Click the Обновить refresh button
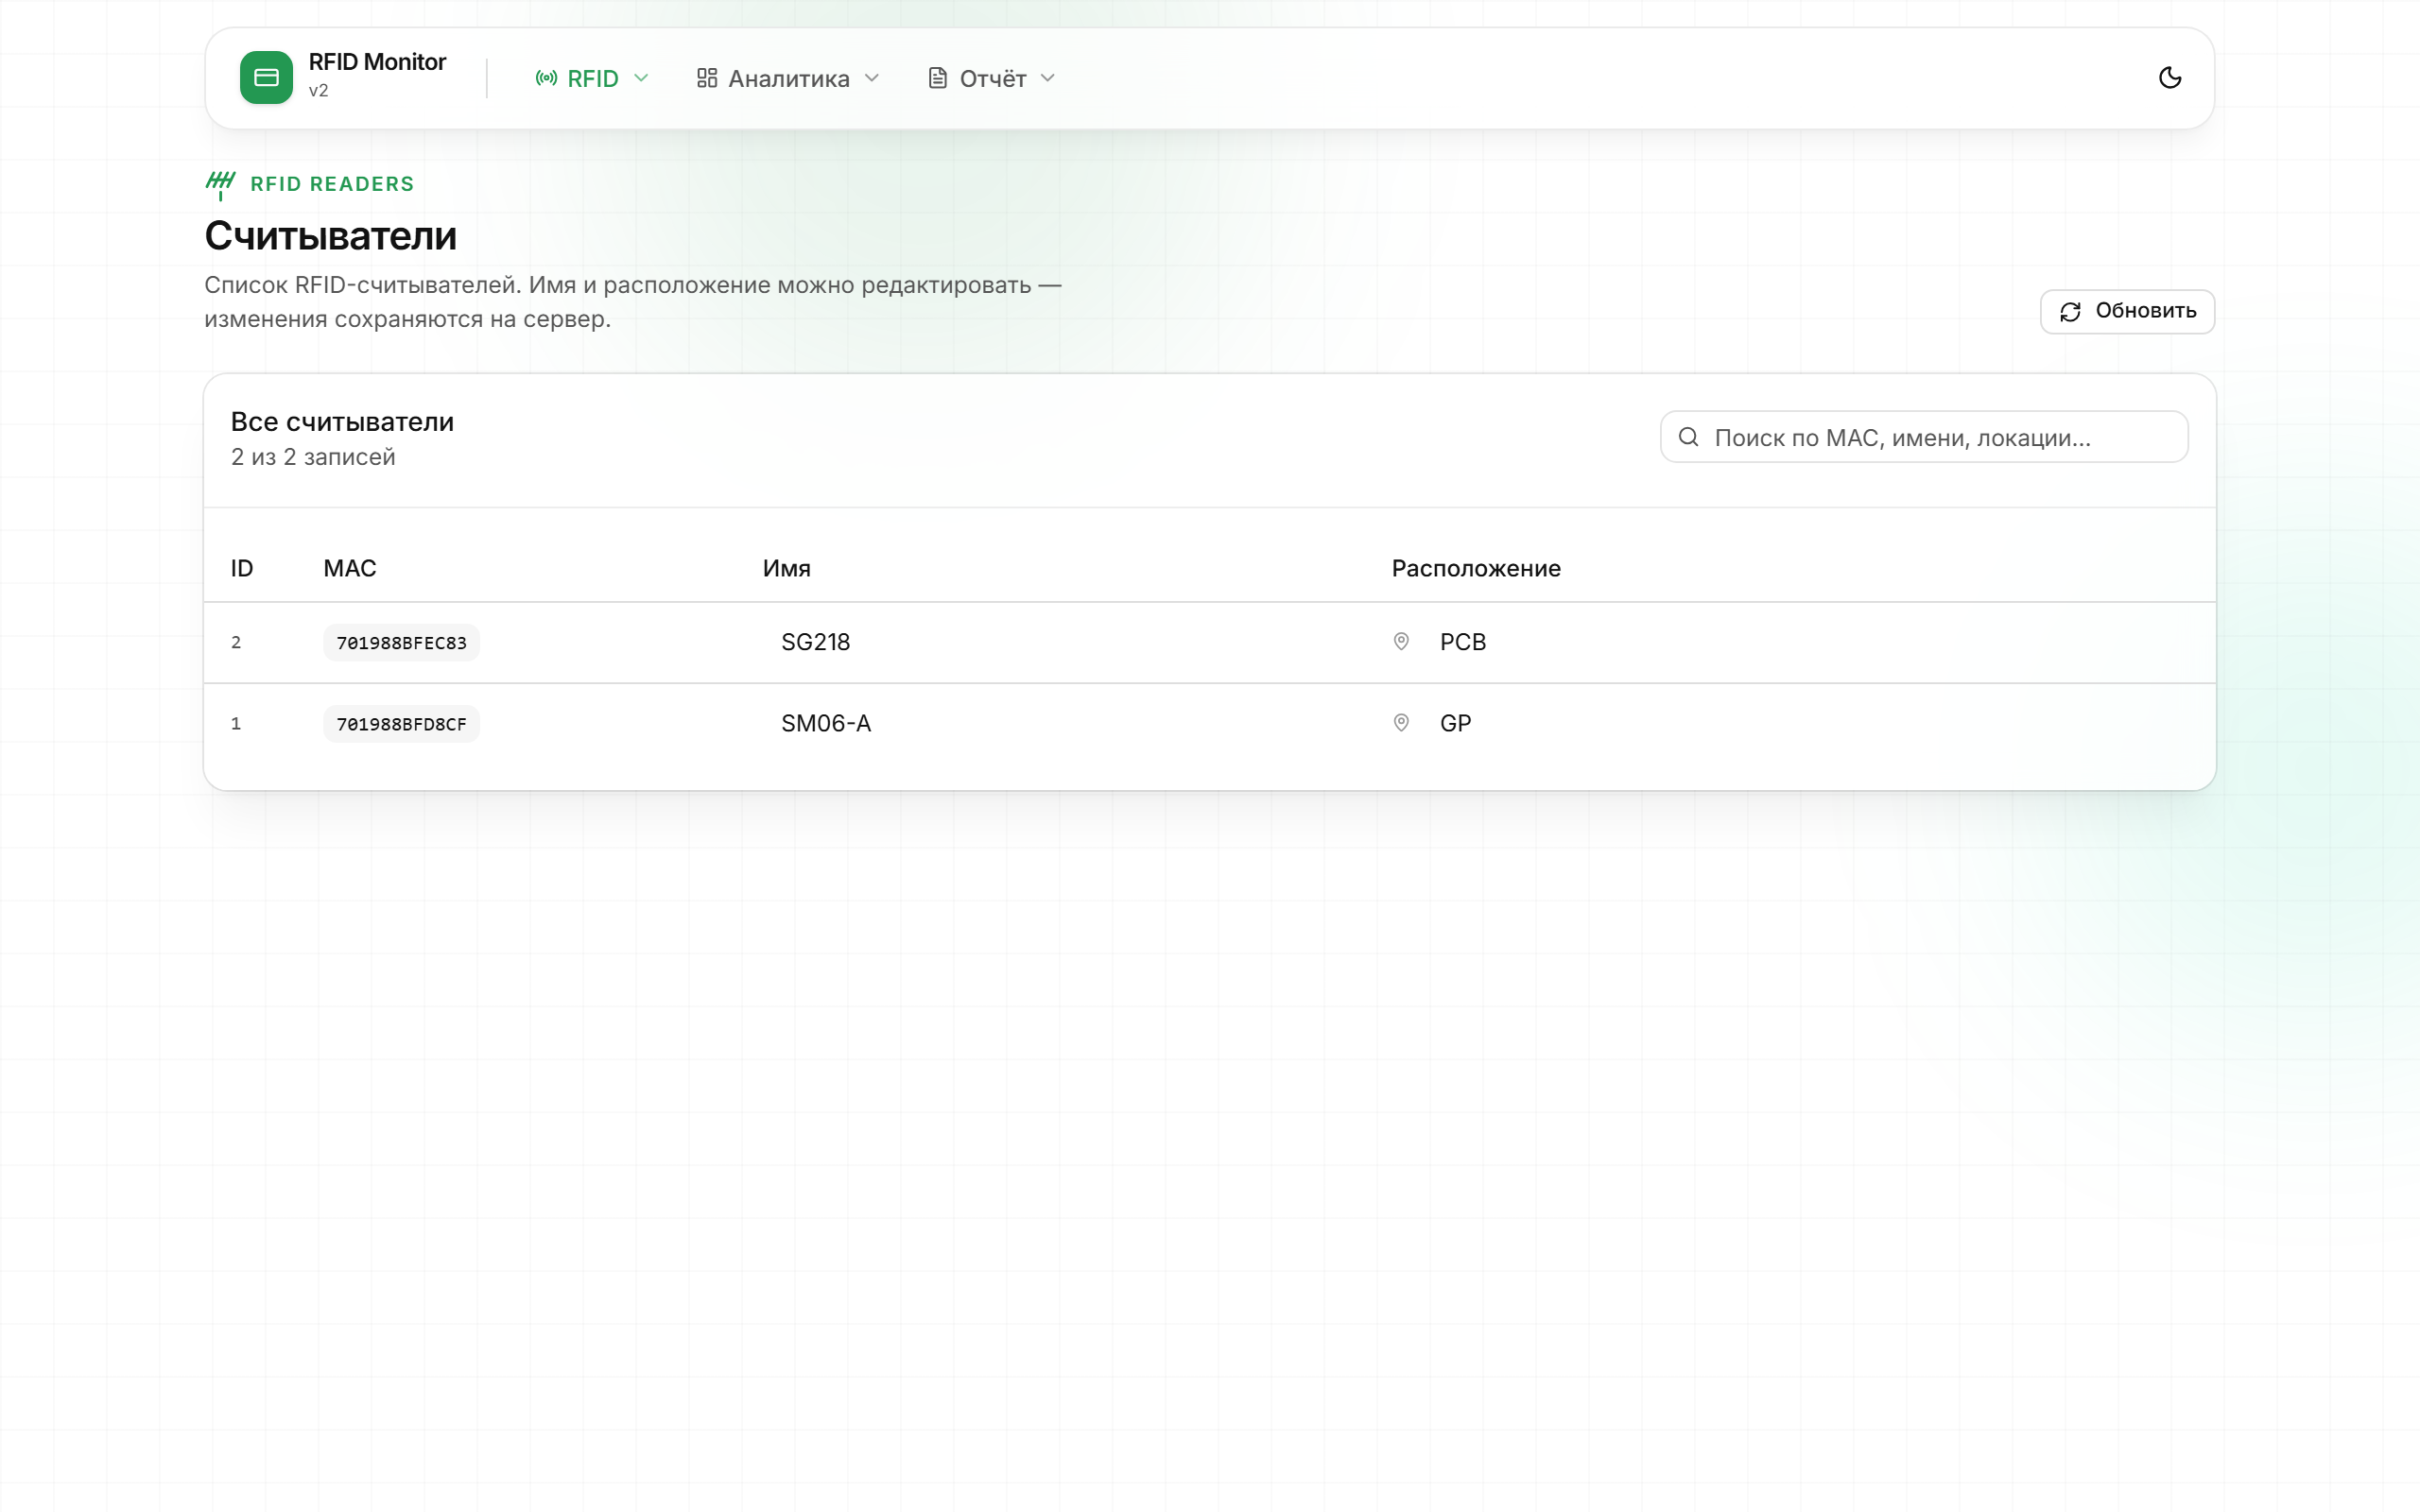Image resolution: width=2420 pixels, height=1512 pixels. coord(2127,311)
